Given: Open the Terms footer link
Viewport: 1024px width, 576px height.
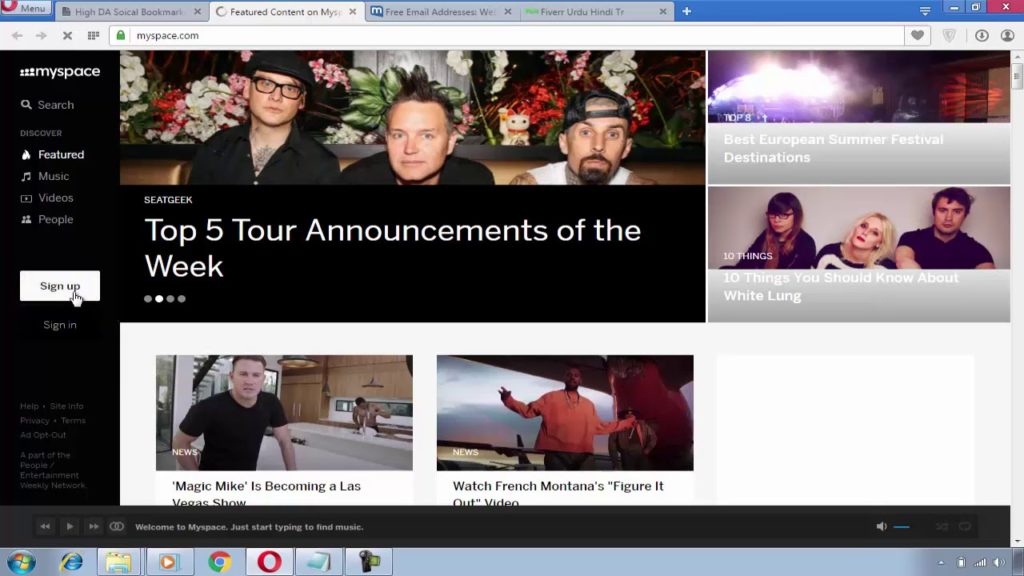Looking at the screenshot, I should (73, 421).
